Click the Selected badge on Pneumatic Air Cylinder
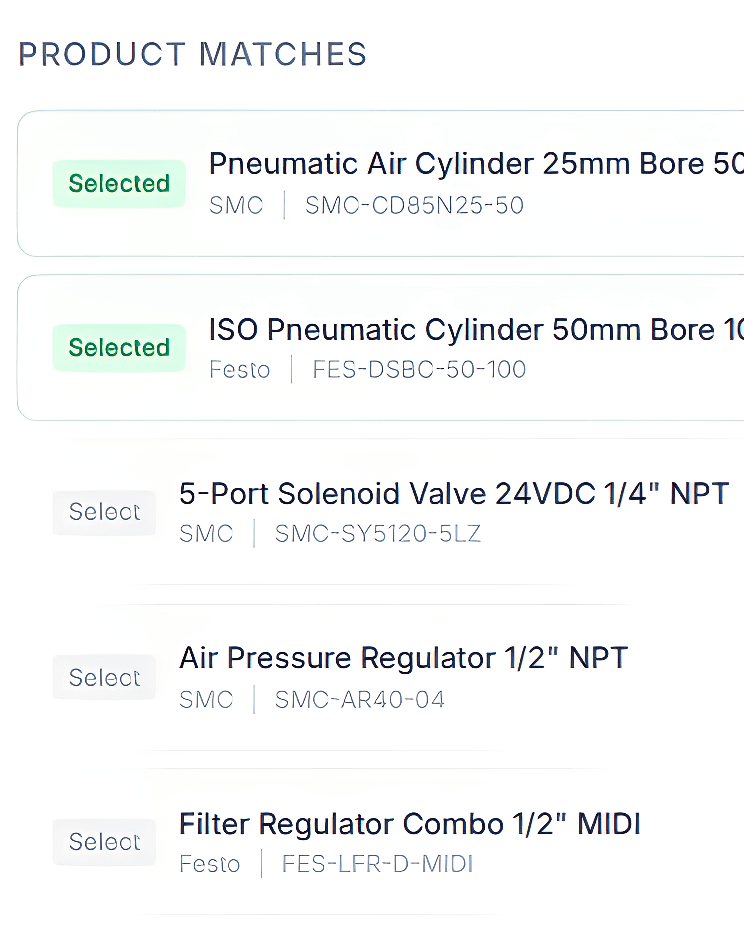This screenshot has height=938, width=744. [x=119, y=183]
